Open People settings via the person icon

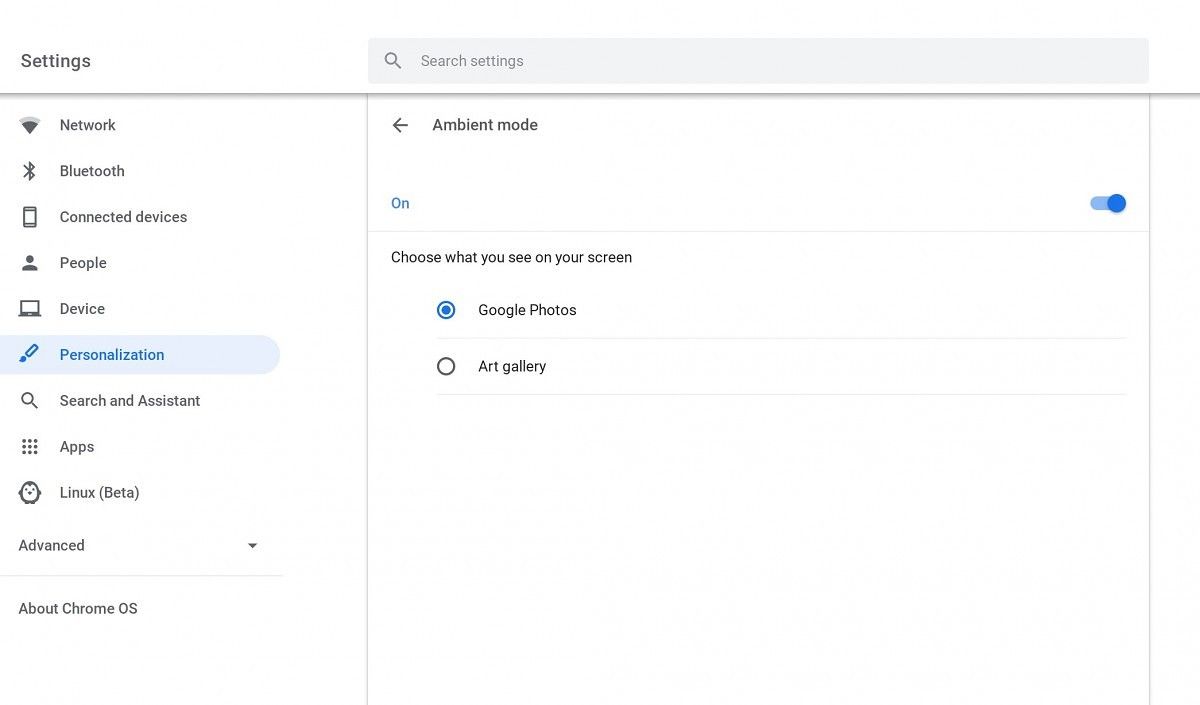coord(29,262)
